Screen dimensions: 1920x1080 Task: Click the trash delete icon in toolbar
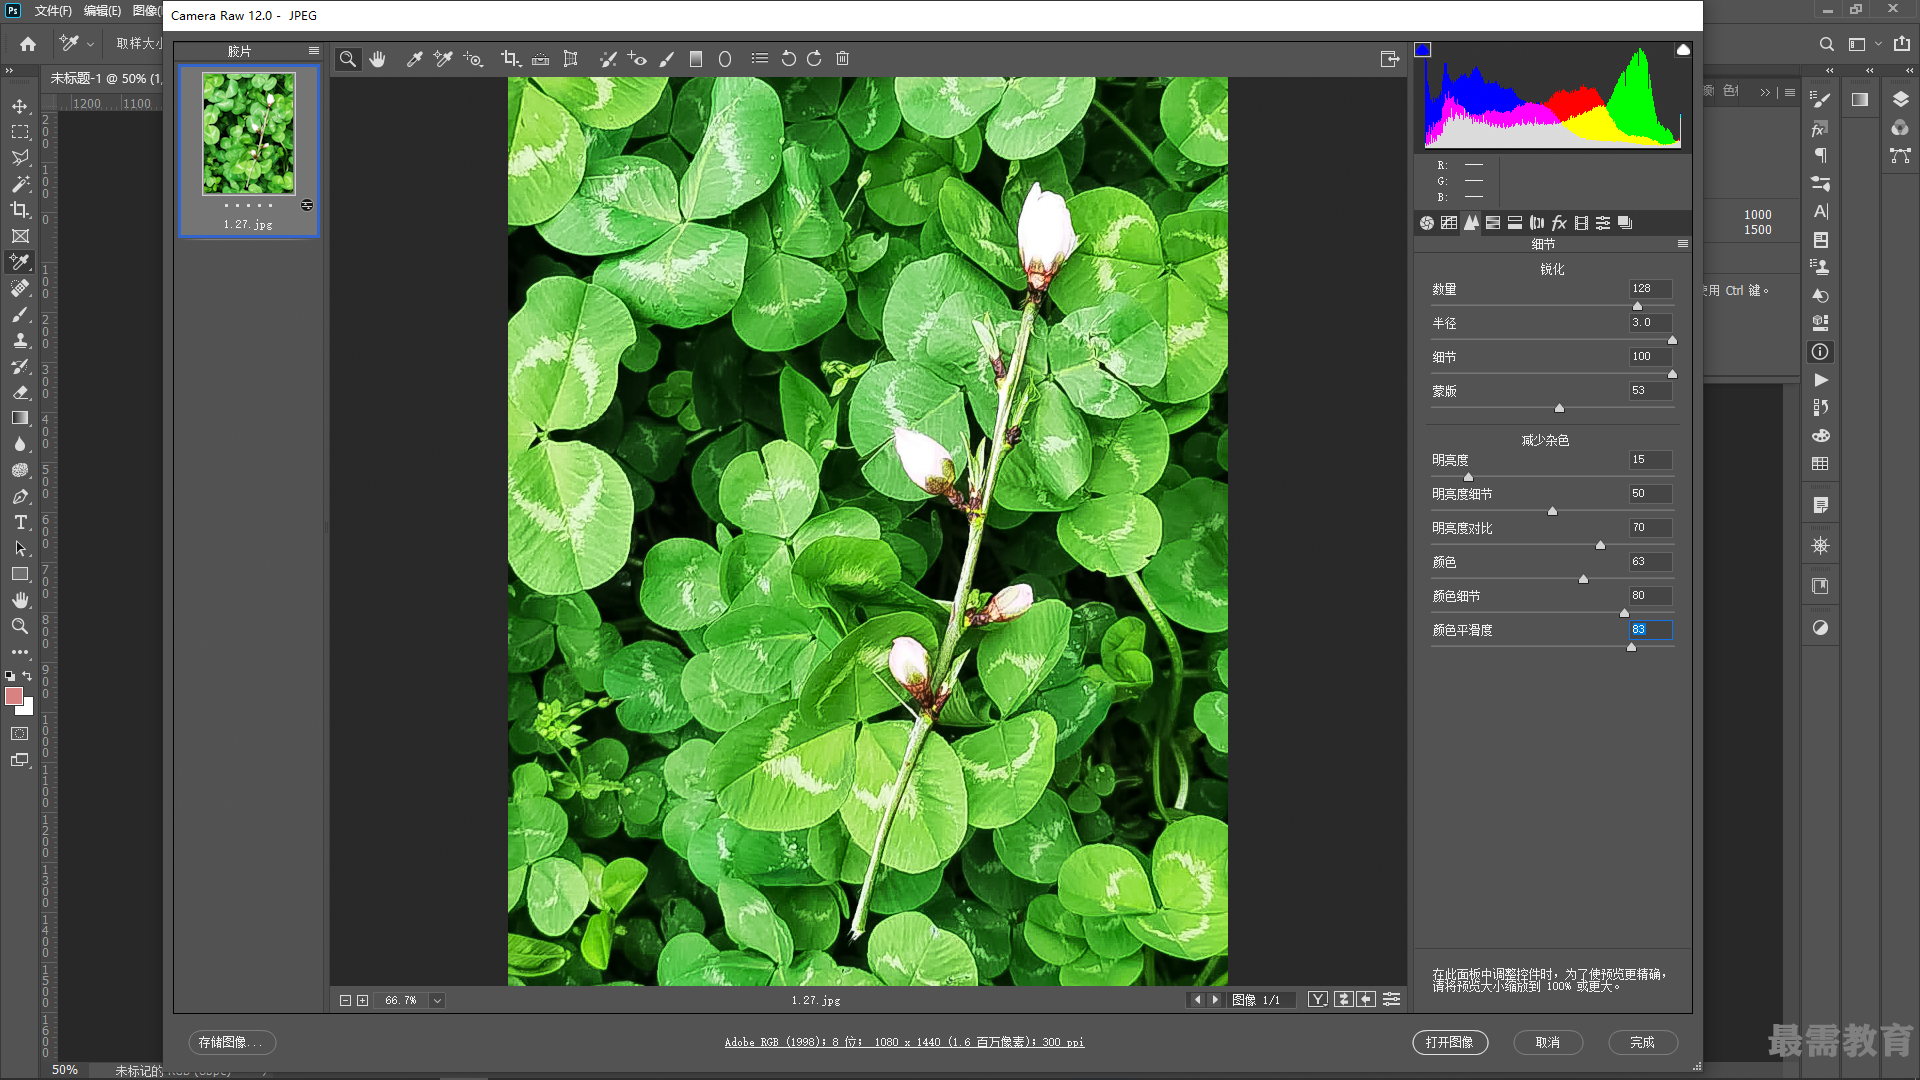(x=843, y=59)
